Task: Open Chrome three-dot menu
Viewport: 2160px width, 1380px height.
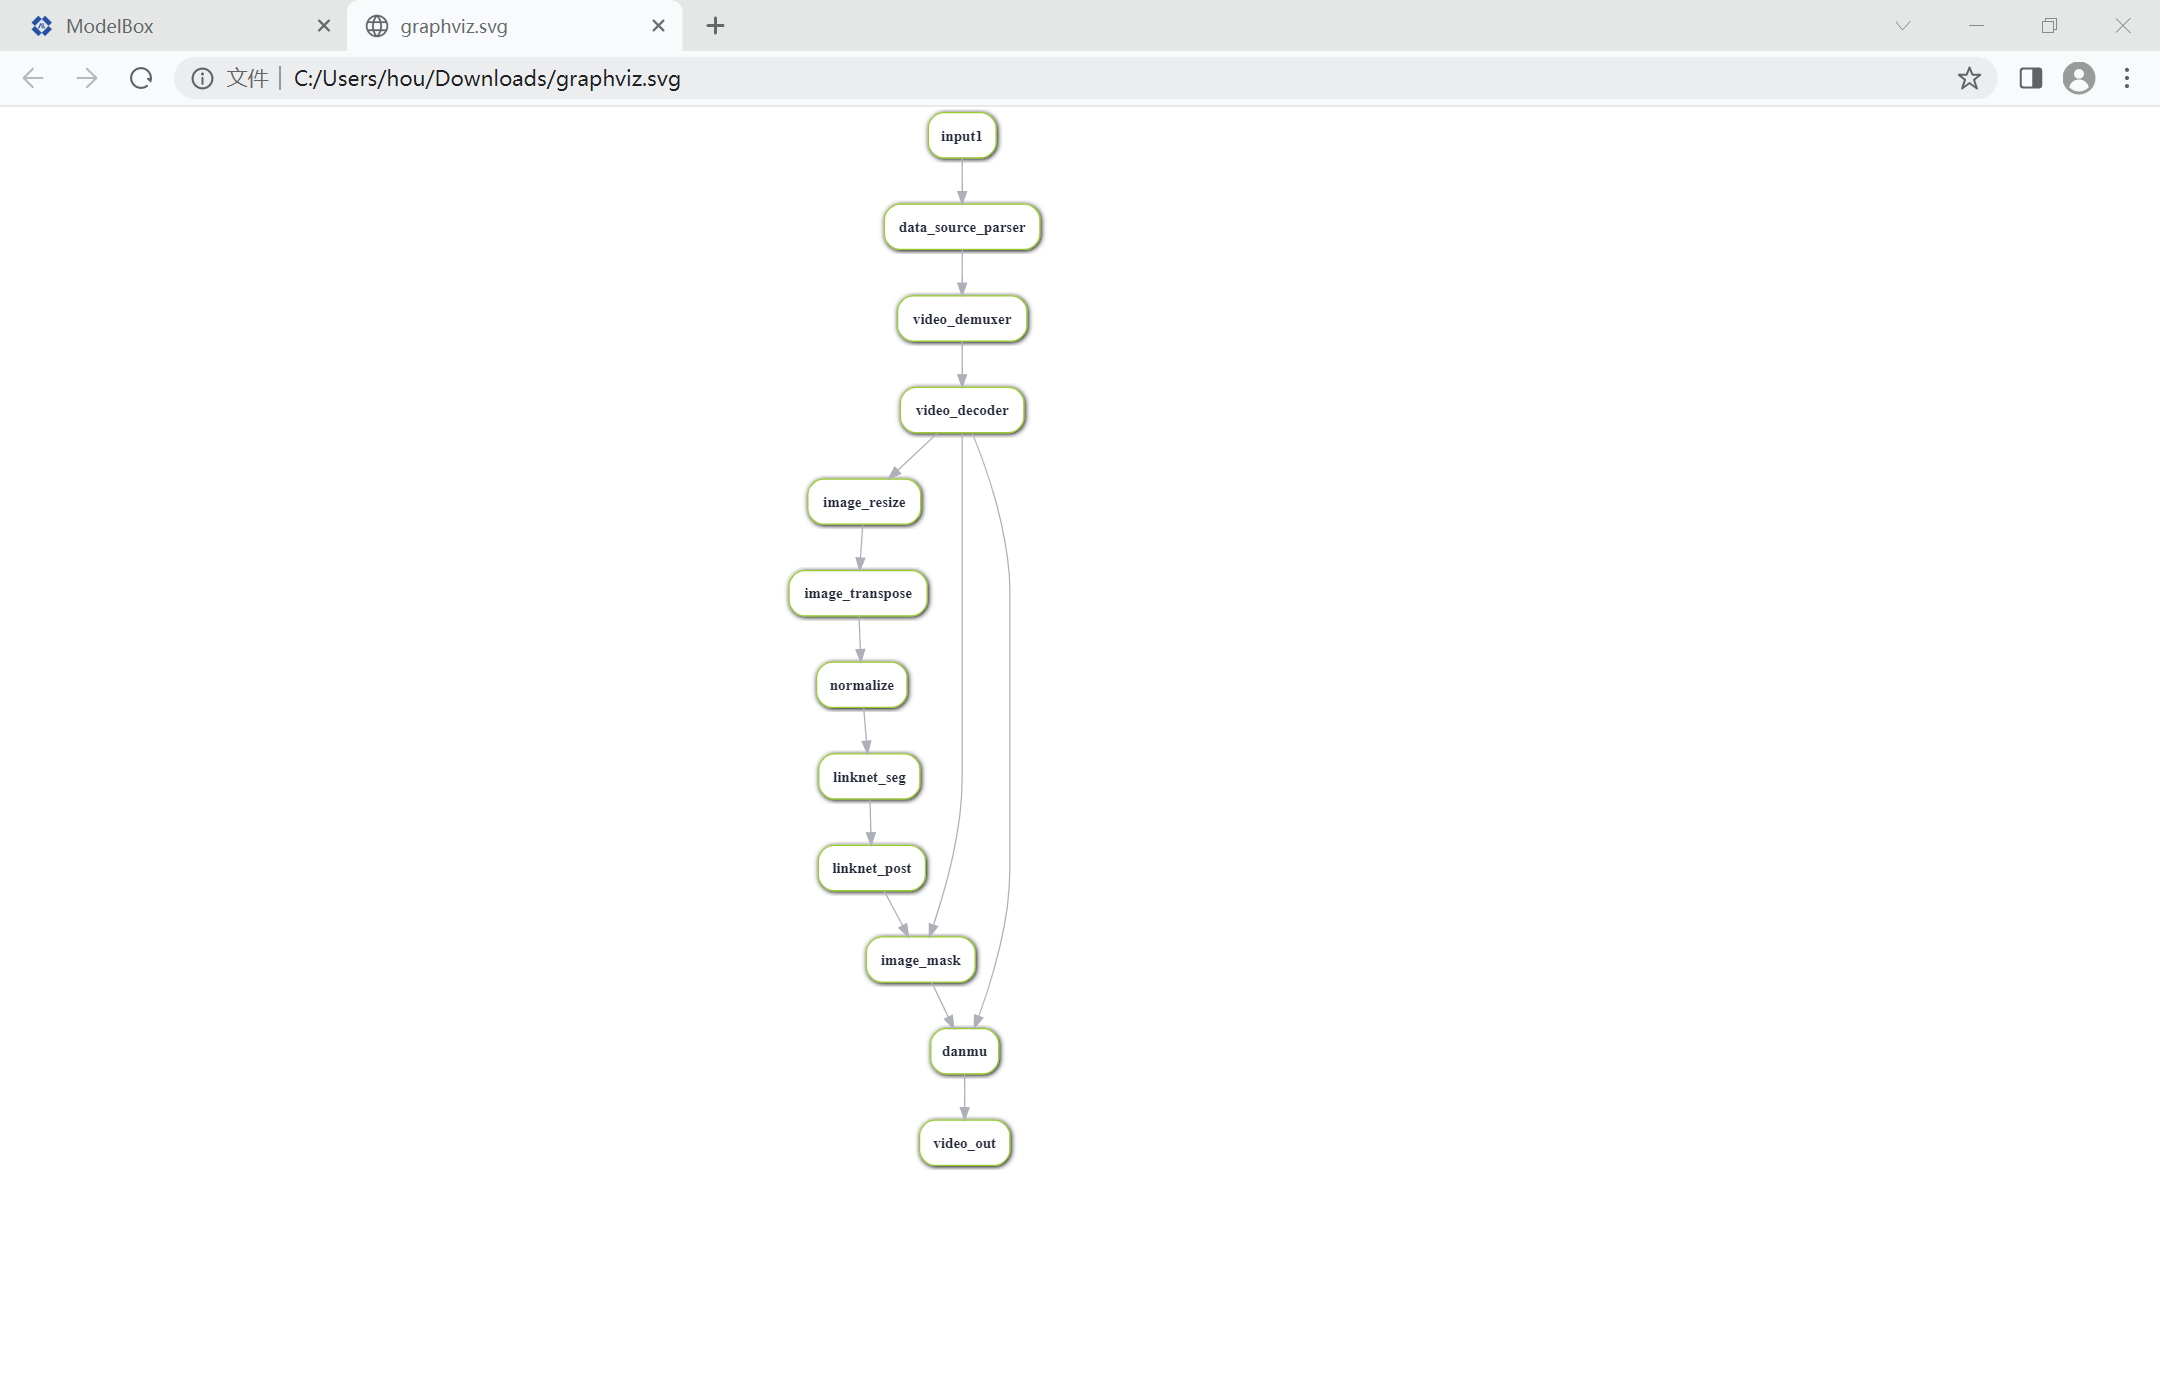Action: coord(2127,78)
